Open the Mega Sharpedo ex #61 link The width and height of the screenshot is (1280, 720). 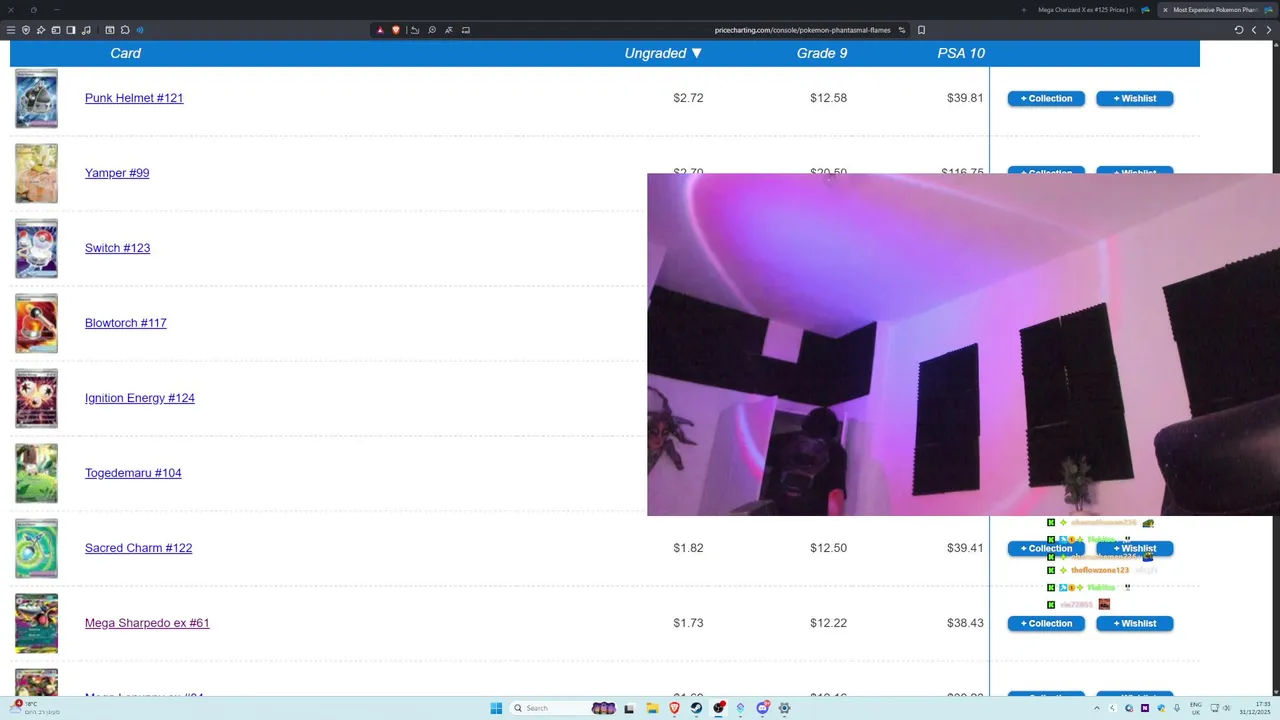click(147, 623)
